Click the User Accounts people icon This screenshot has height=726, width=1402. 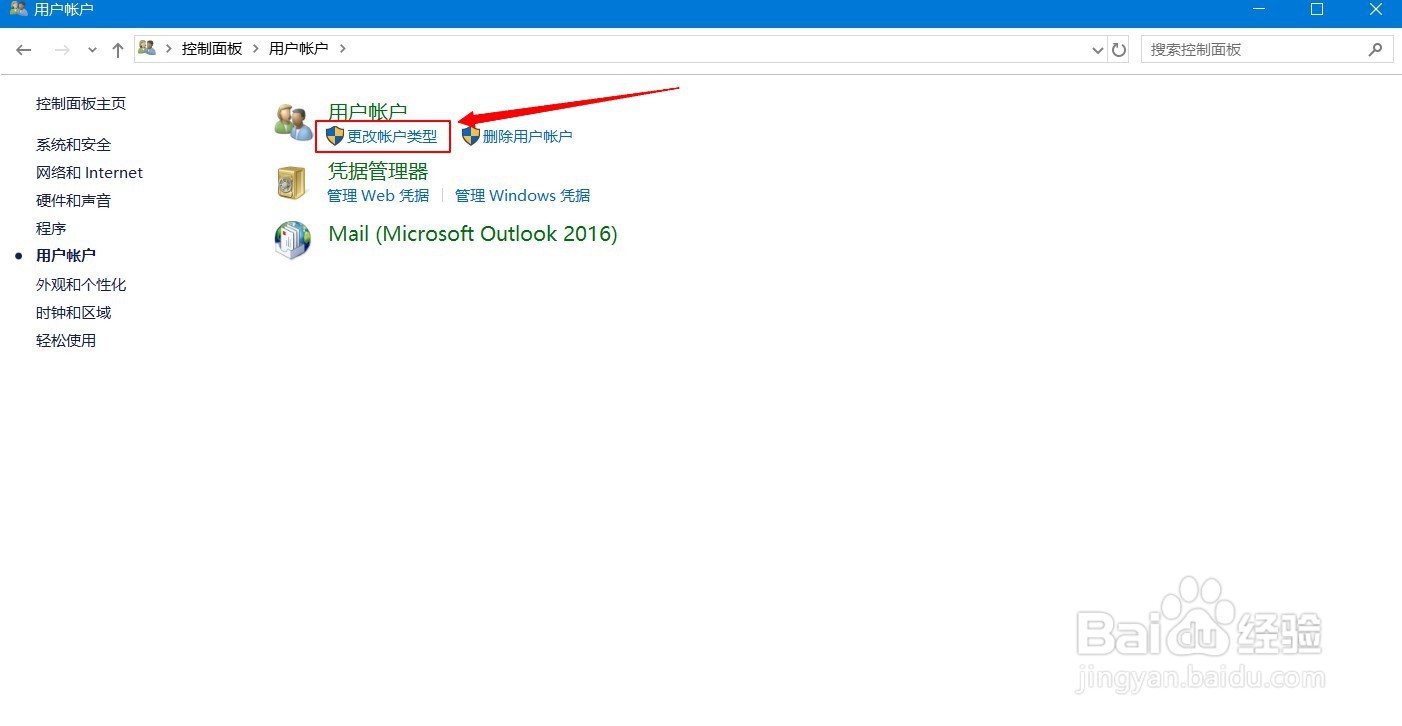(x=294, y=122)
